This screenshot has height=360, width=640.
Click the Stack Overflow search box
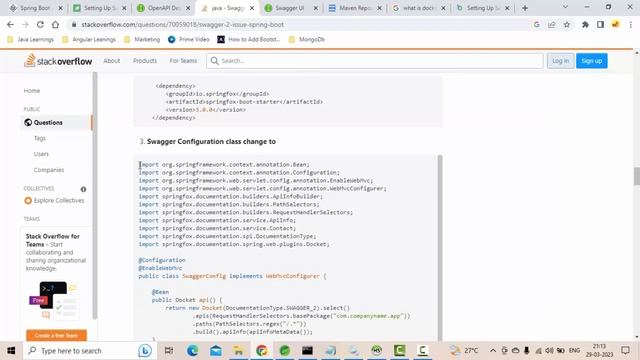click(375, 61)
